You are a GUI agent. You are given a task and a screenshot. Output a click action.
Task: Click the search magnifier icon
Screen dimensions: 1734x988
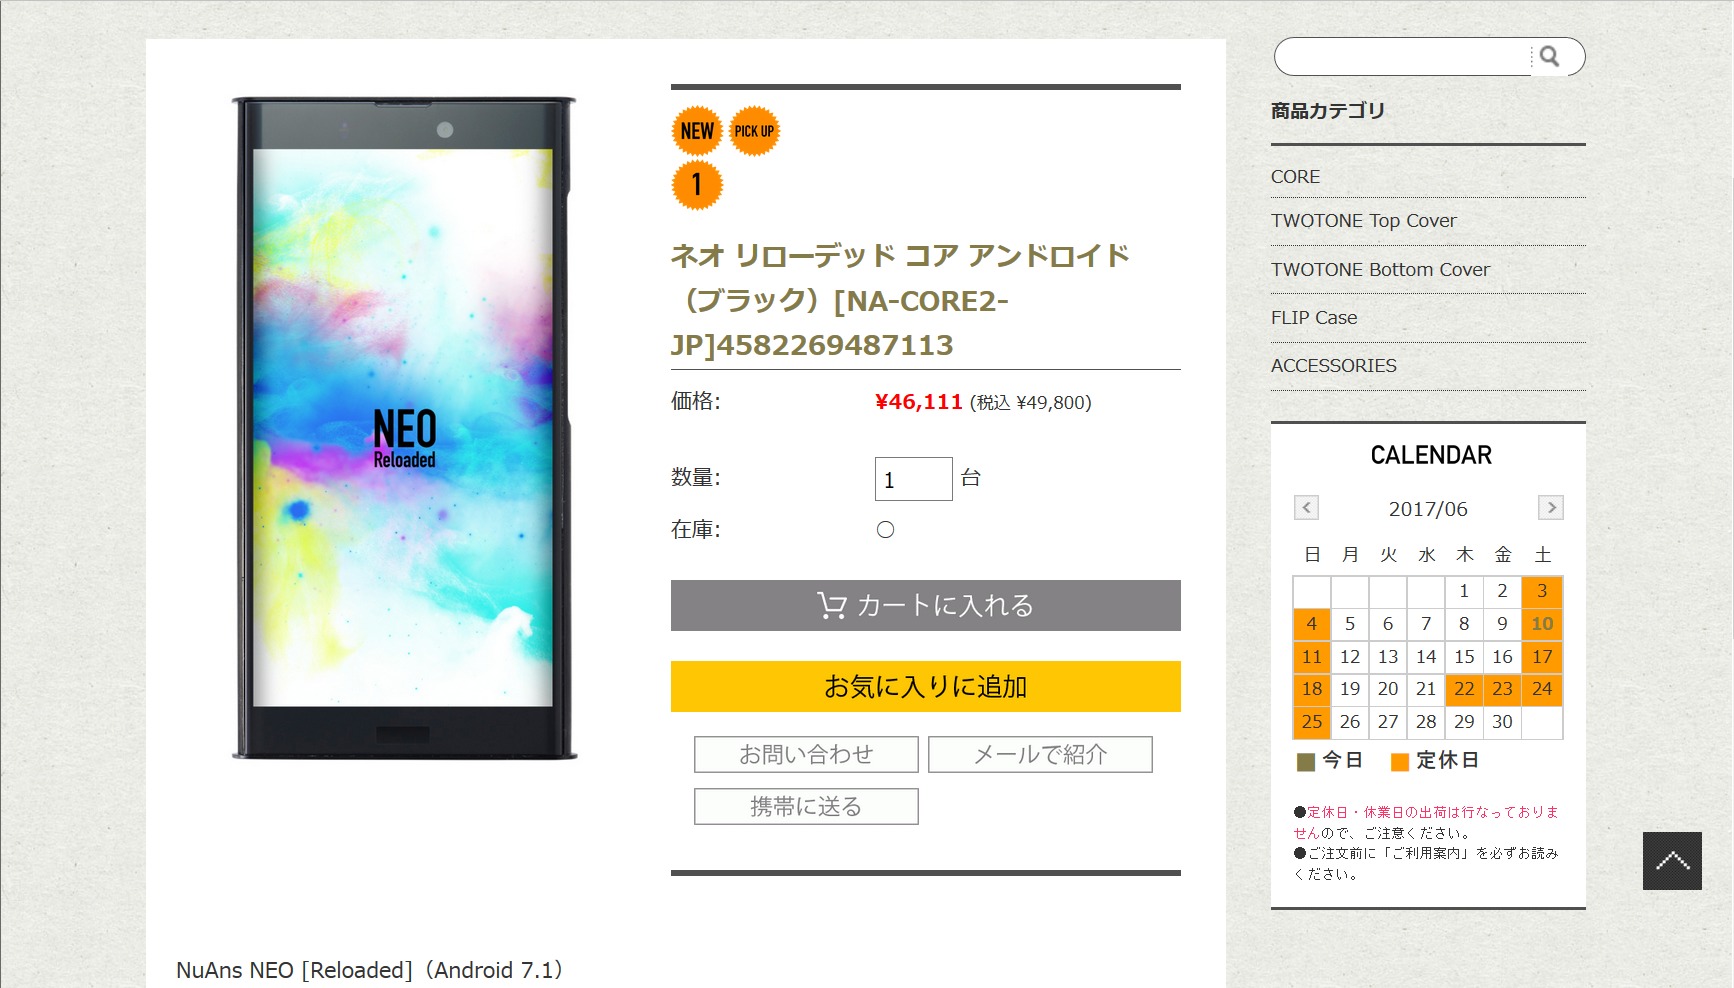point(1549,57)
